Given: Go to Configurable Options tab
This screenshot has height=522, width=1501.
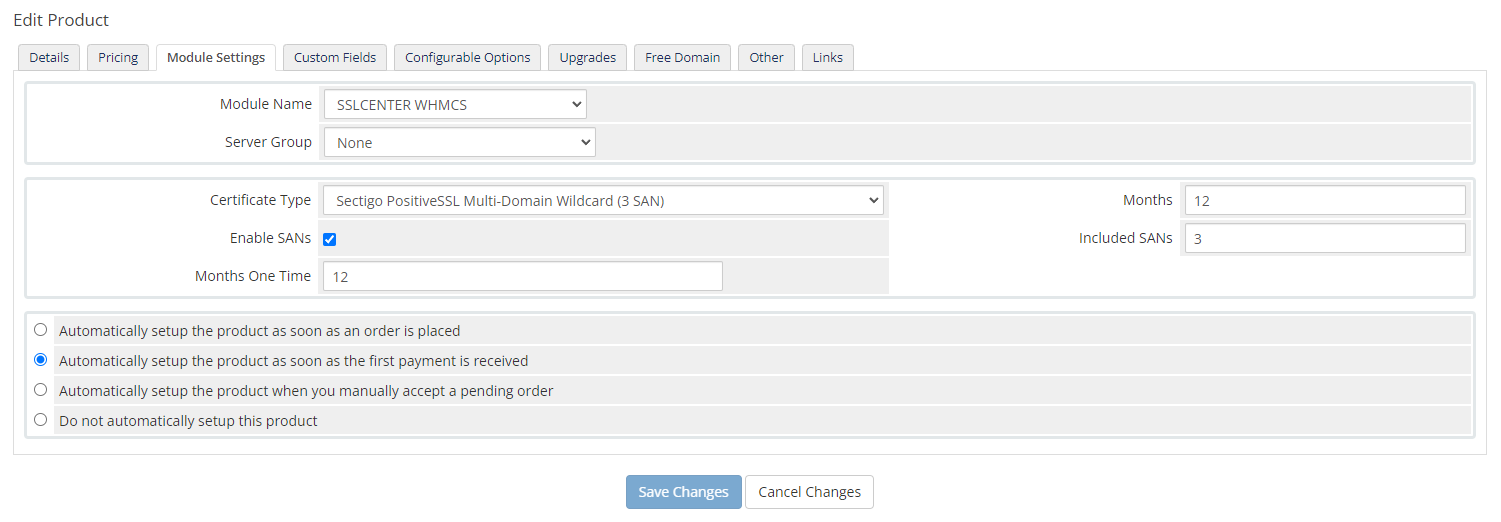Looking at the screenshot, I should [x=468, y=57].
